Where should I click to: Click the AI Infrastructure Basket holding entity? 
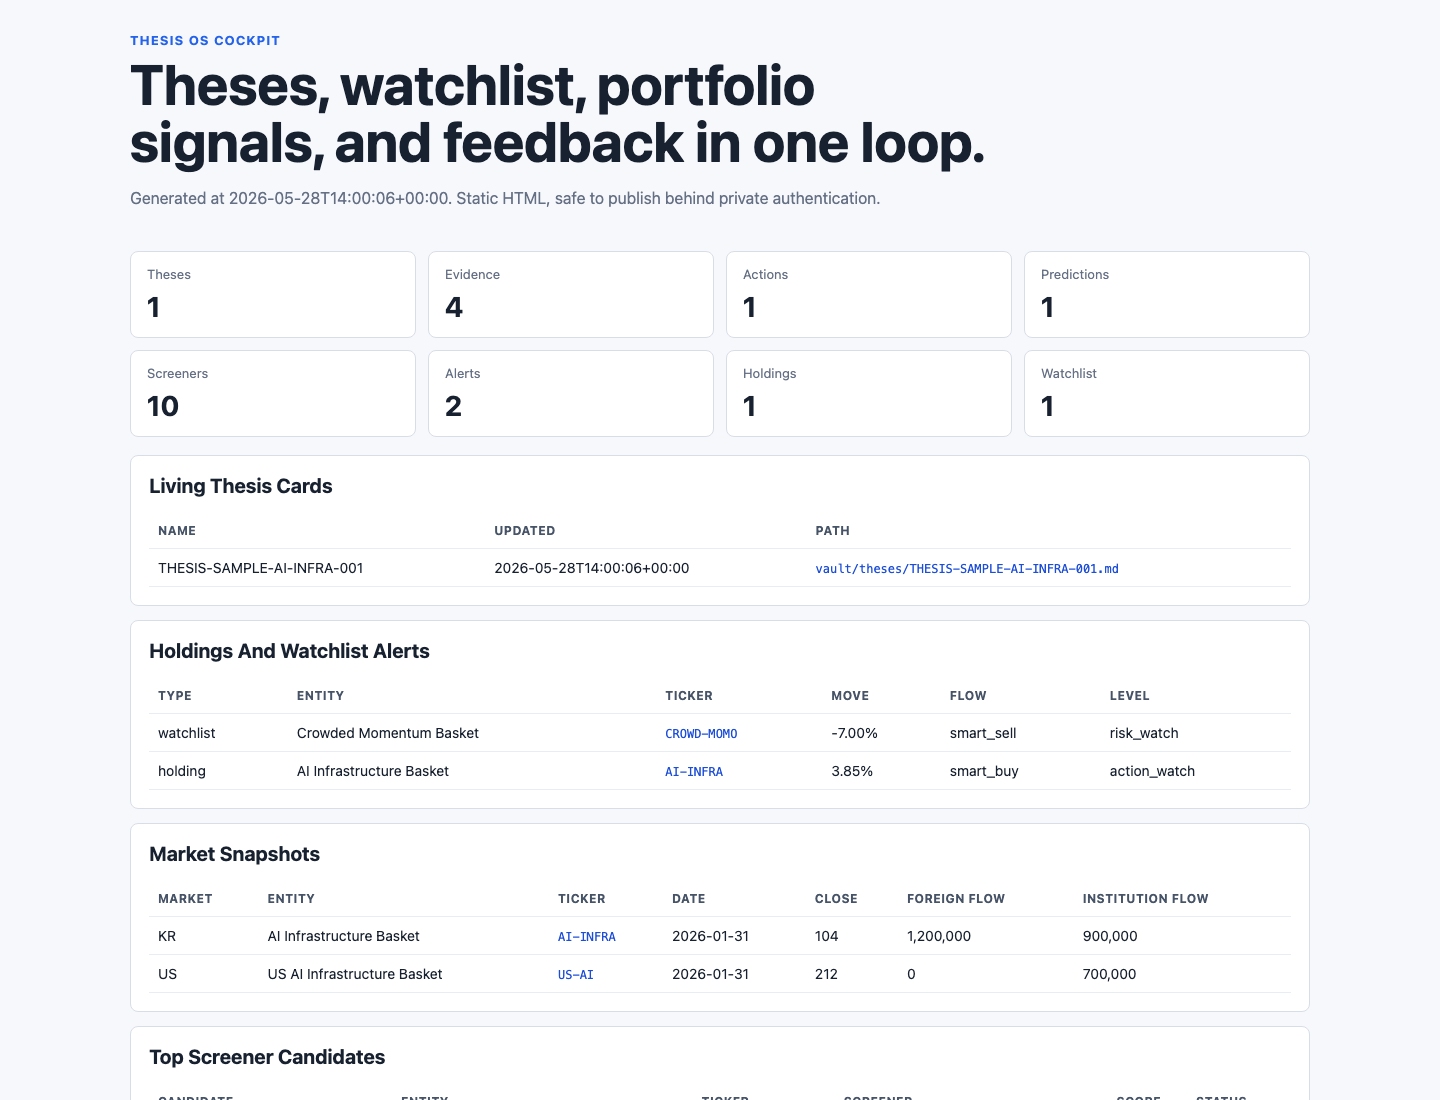point(373,771)
